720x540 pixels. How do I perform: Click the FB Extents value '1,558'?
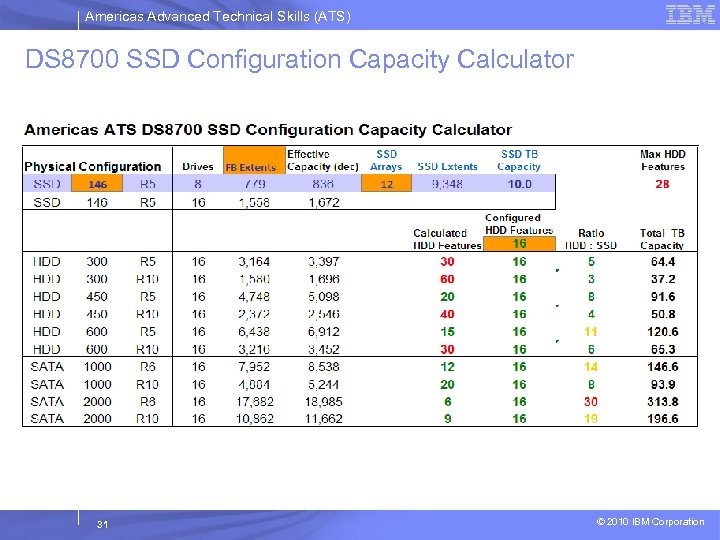pos(254,202)
